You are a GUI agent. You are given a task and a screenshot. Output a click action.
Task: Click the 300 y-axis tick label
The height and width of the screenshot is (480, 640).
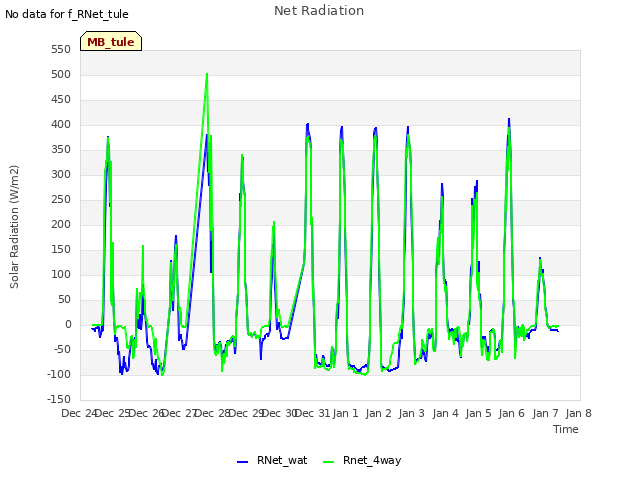pyautogui.click(x=61, y=174)
